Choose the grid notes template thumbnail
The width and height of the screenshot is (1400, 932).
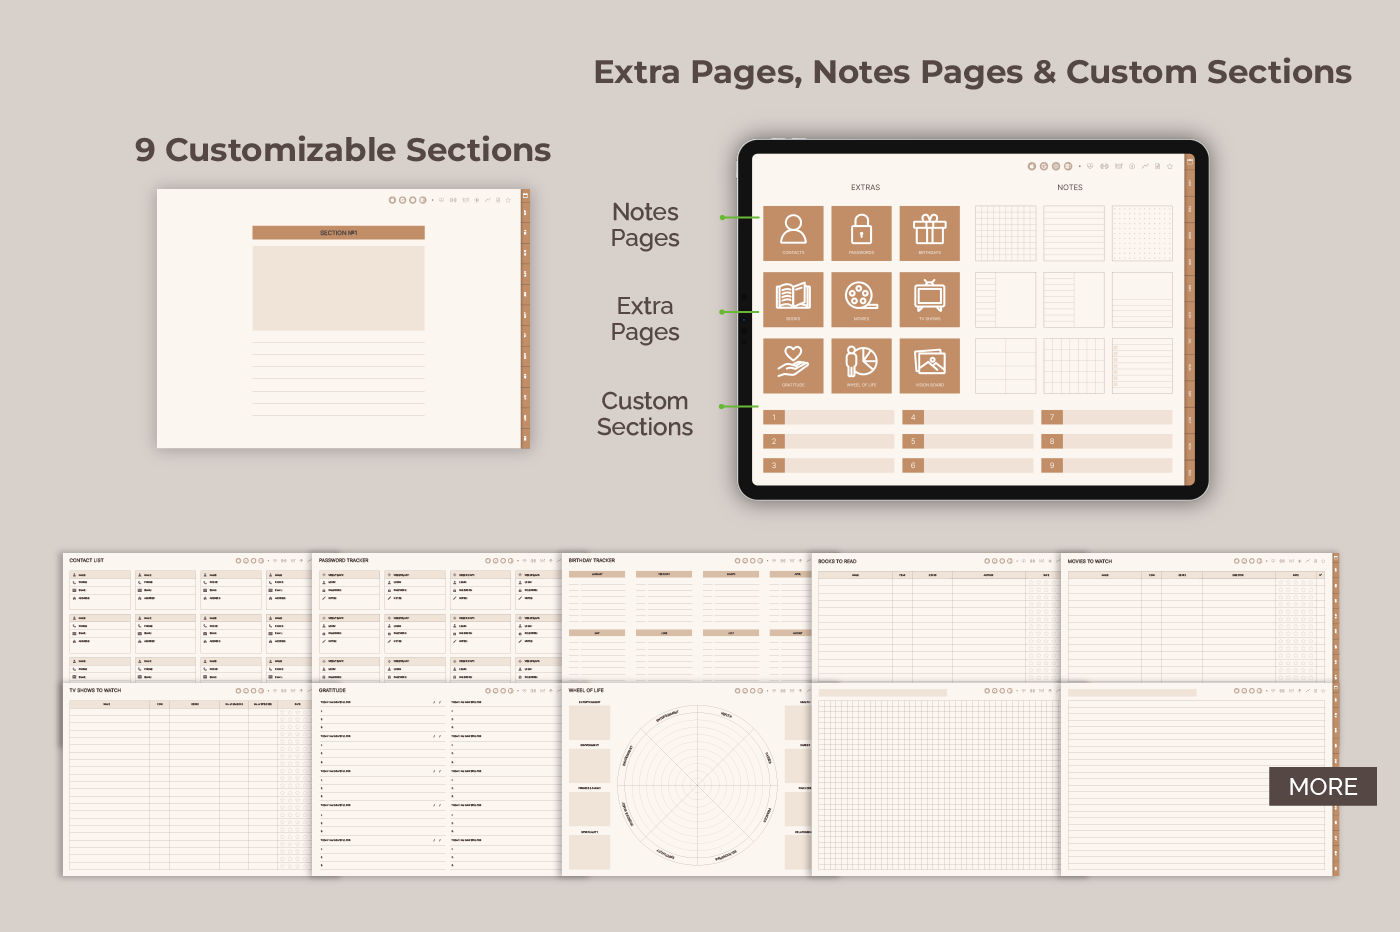tap(1005, 233)
